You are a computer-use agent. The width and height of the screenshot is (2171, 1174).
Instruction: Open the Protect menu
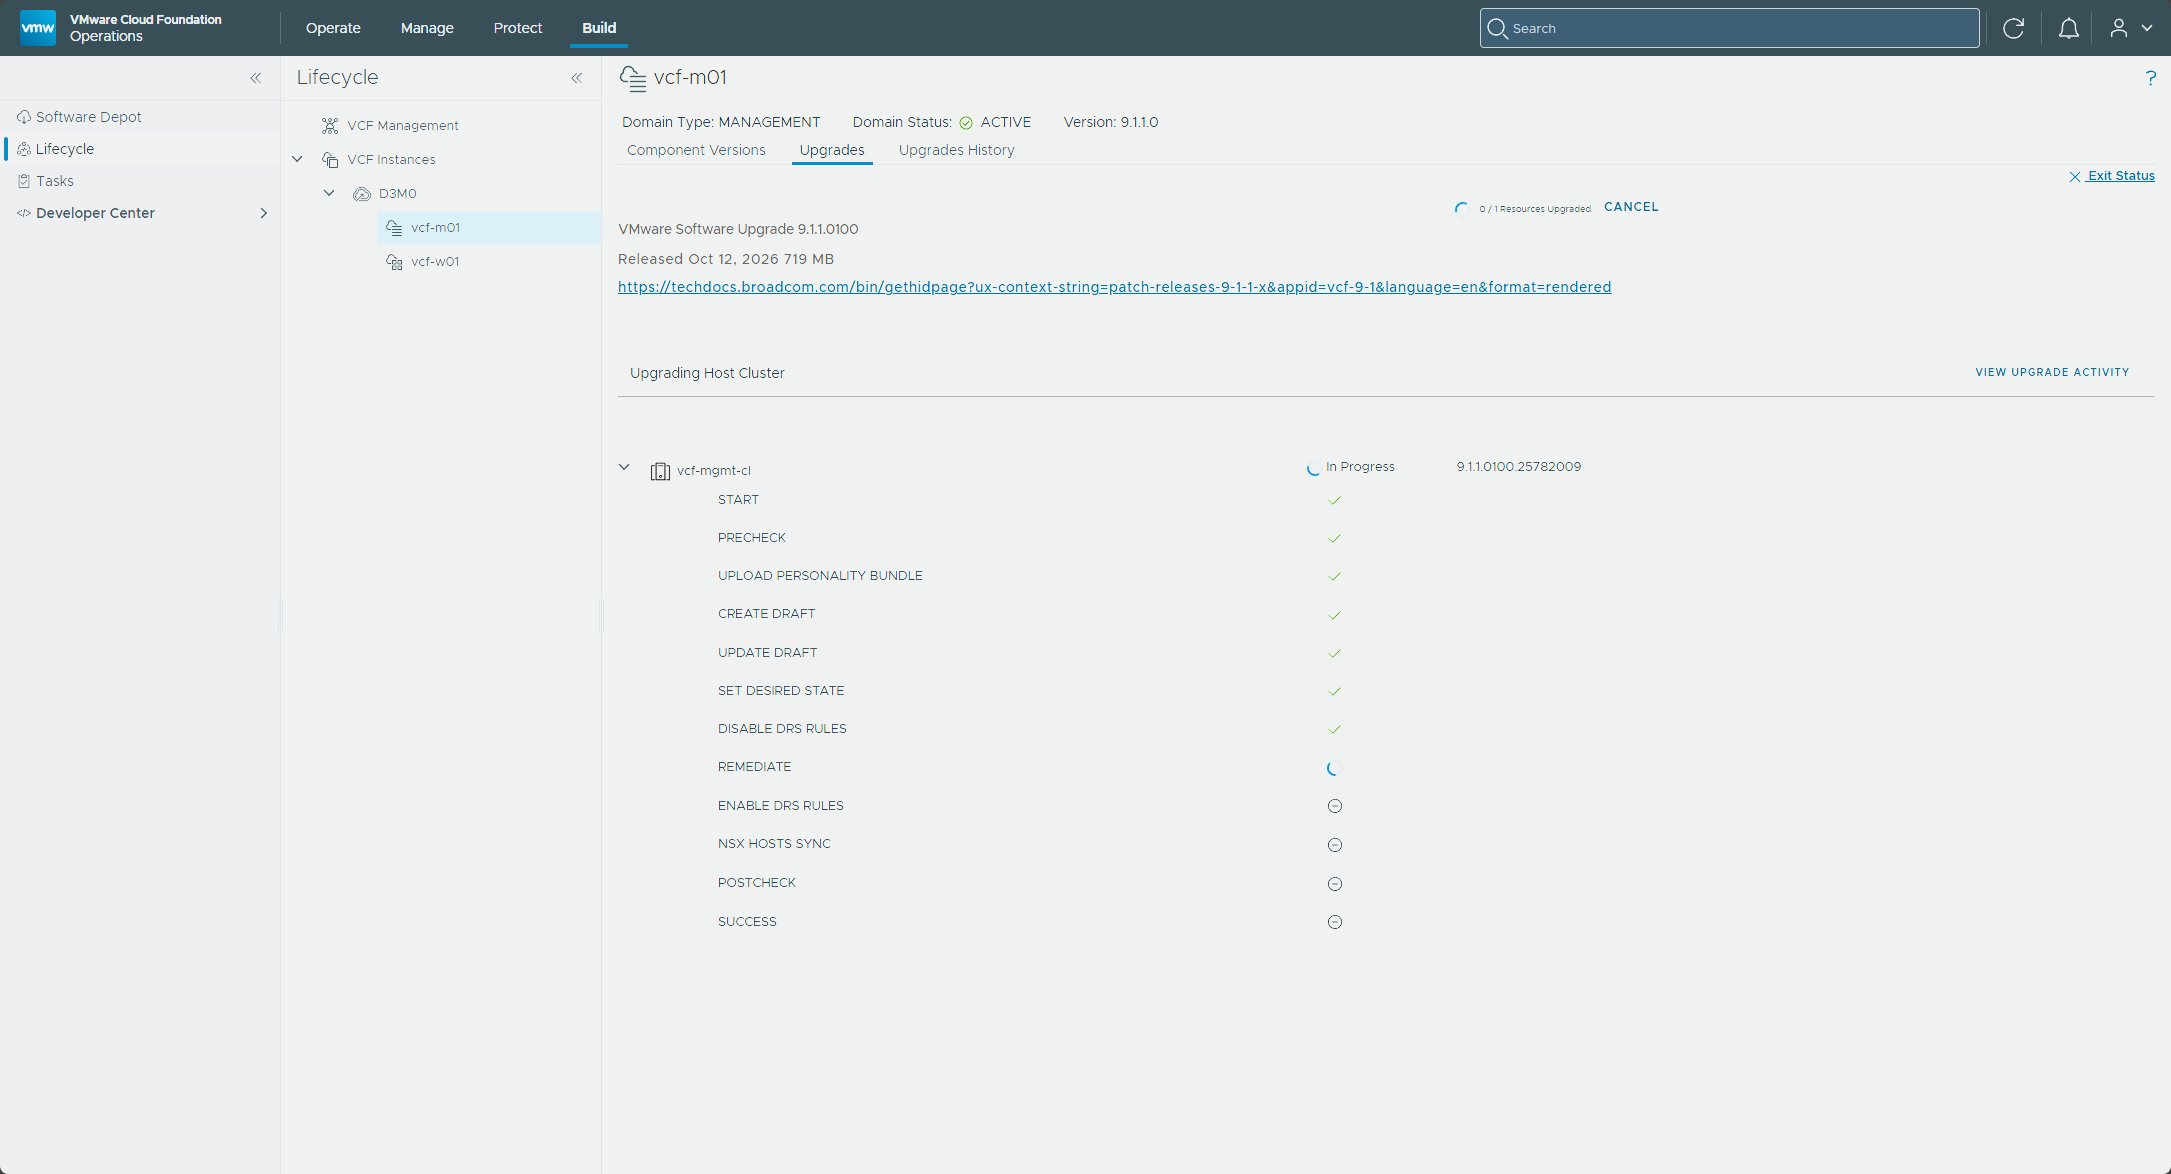pos(518,28)
